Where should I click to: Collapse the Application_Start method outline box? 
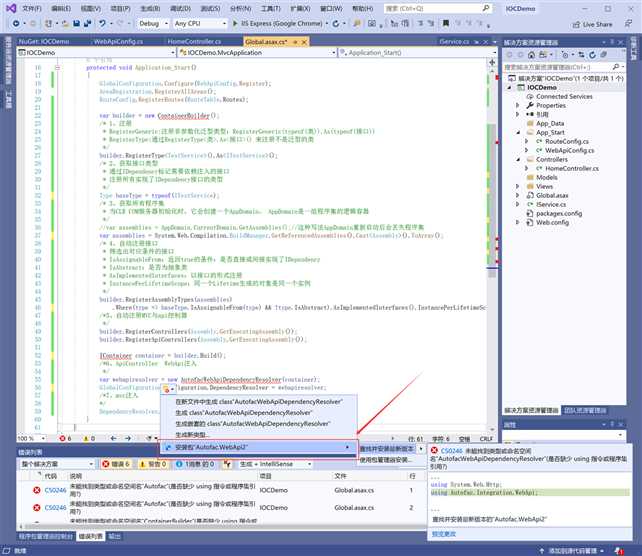[57, 68]
